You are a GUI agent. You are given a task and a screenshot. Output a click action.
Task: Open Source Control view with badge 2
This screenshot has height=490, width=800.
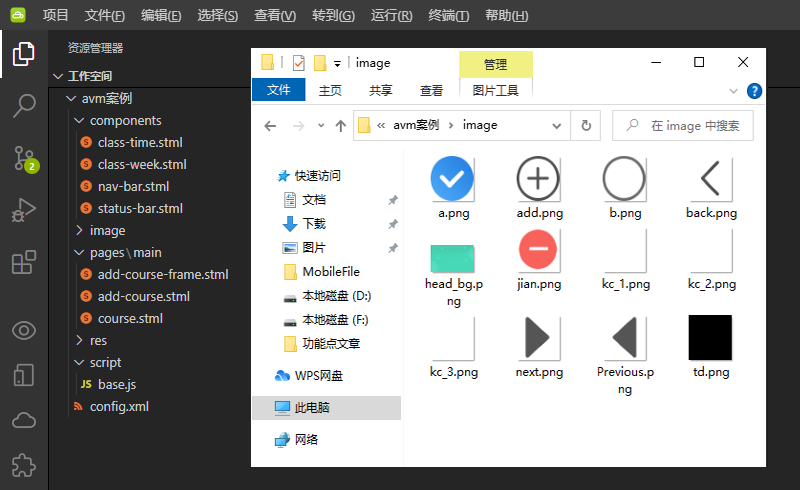coord(24,159)
